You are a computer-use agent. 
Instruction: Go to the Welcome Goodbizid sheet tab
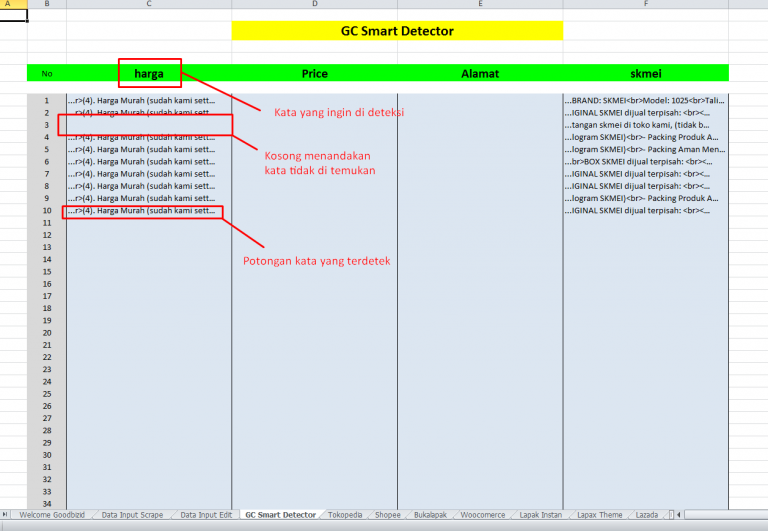(x=52, y=515)
